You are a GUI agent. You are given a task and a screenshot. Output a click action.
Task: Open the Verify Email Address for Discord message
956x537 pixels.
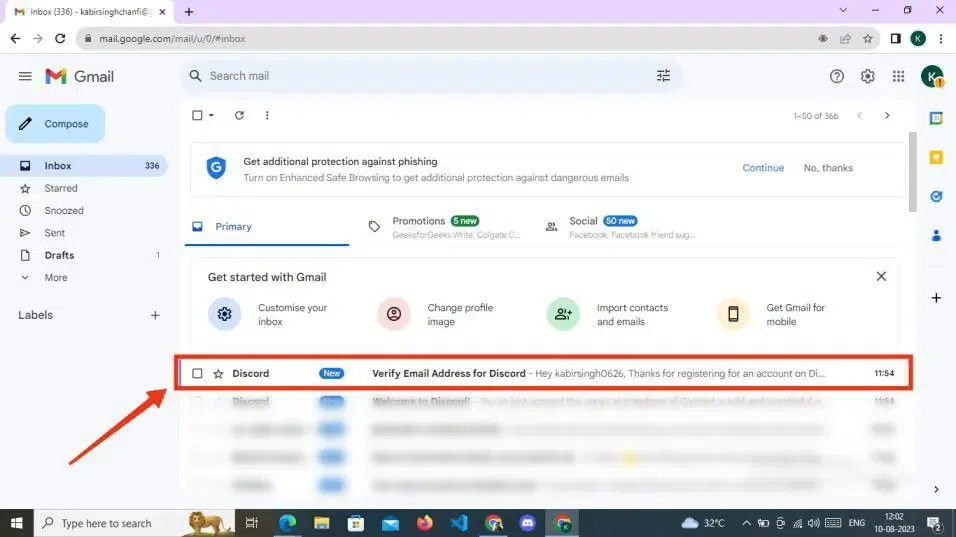544,373
